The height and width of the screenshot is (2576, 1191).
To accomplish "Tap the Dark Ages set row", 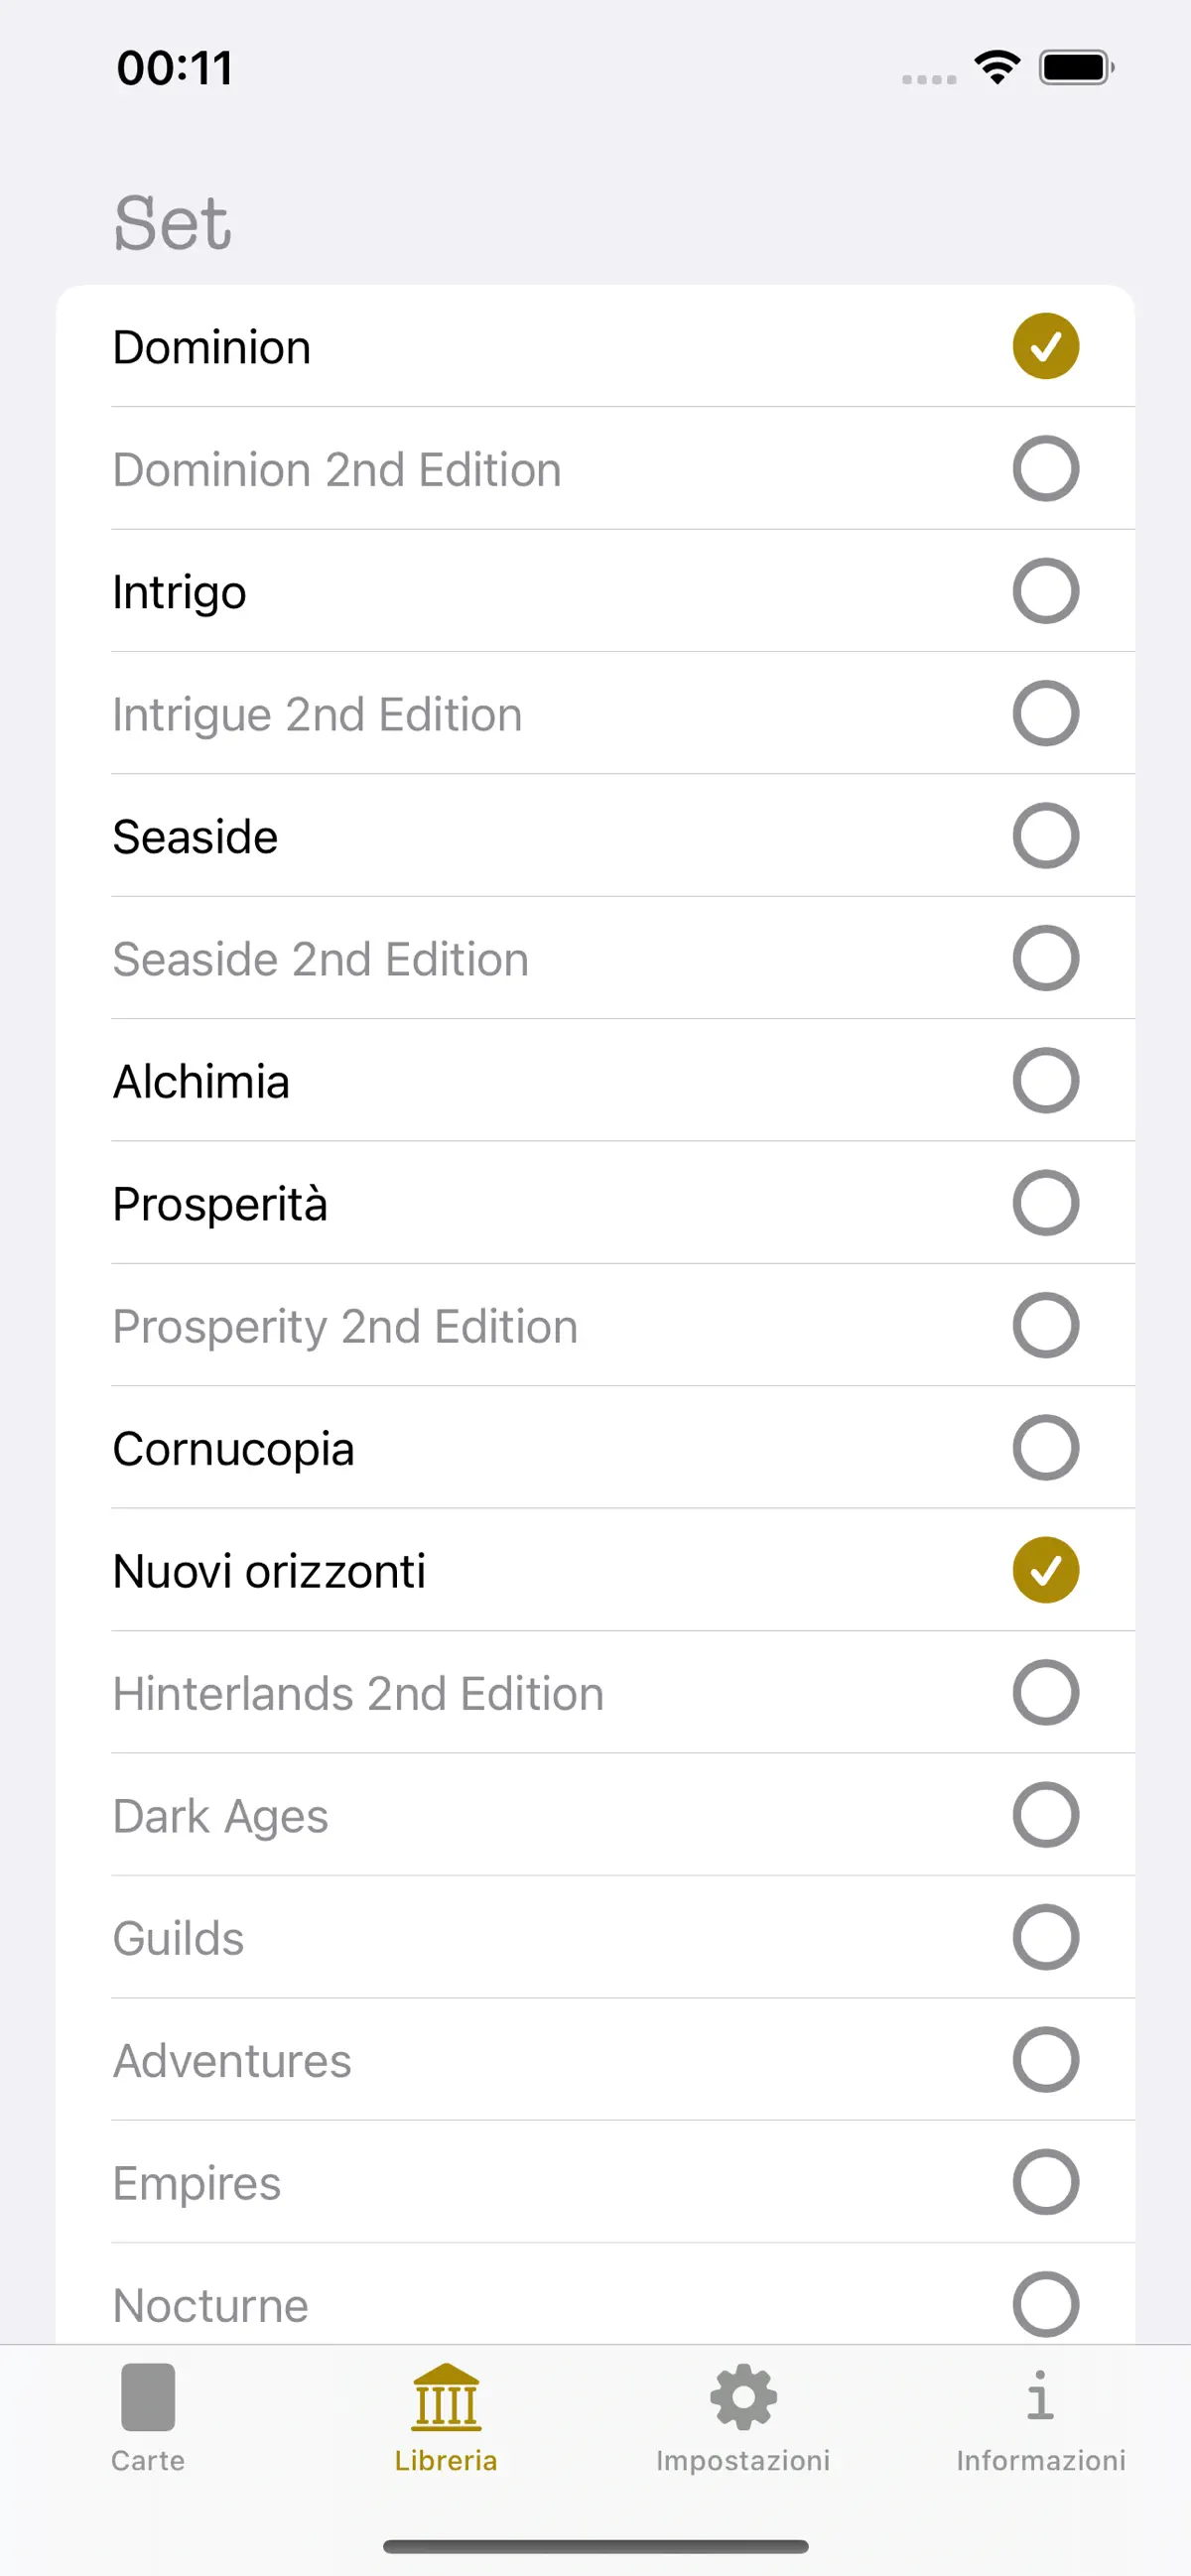I will (x=595, y=1815).
